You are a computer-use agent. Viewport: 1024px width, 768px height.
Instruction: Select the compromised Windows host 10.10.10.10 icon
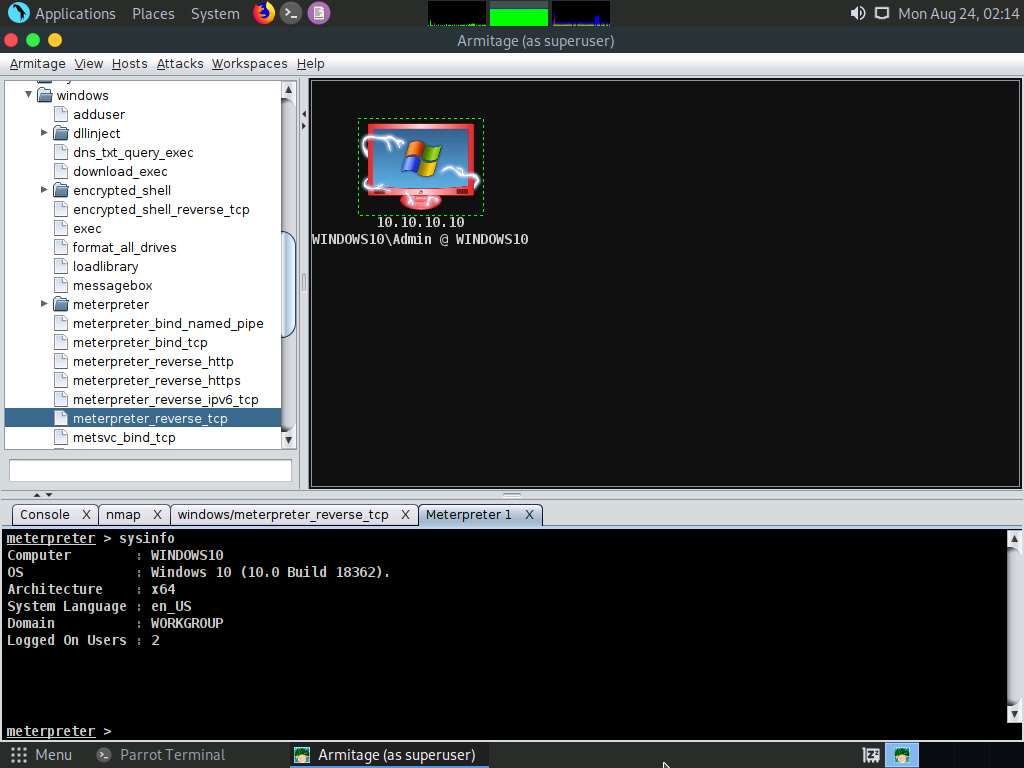(421, 167)
